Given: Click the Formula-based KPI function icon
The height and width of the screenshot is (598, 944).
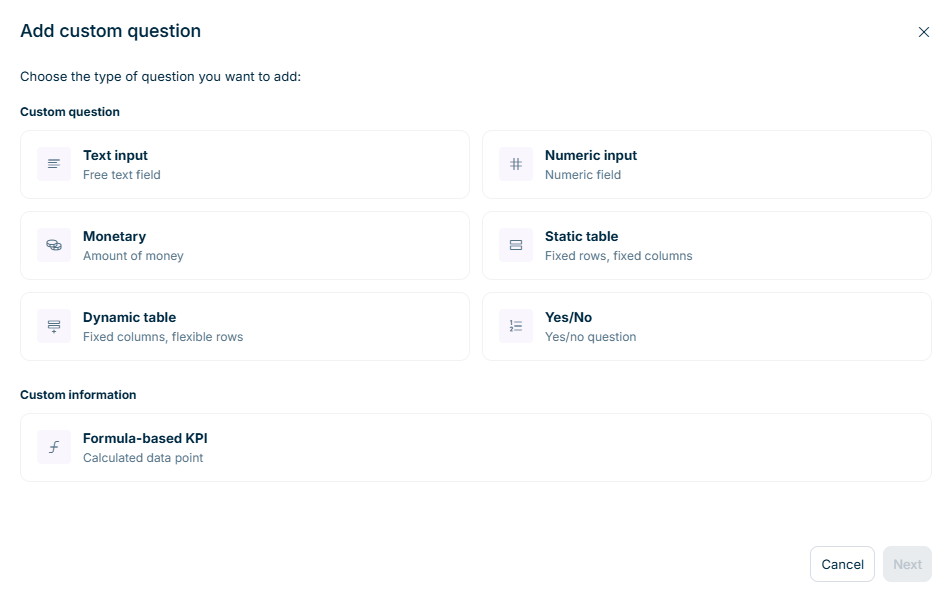Looking at the screenshot, I should (54, 447).
